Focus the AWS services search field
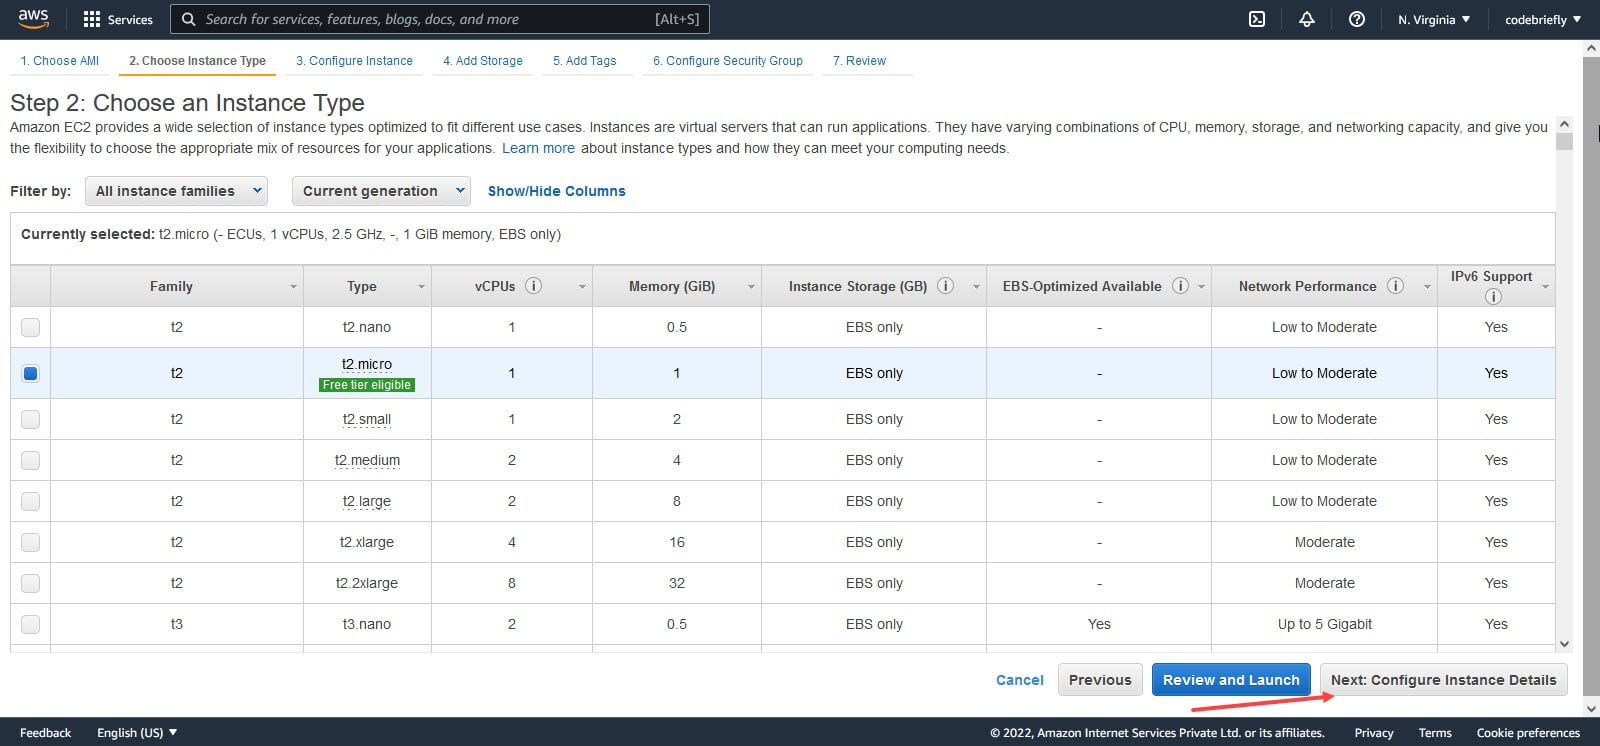The width and height of the screenshot is (1600, 746). [x=440, y=19]
